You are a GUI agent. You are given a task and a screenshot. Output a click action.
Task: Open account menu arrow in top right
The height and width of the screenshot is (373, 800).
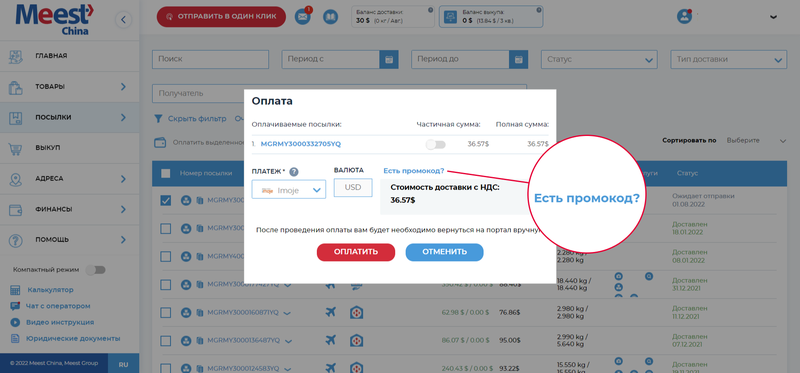tap(773, 17)
